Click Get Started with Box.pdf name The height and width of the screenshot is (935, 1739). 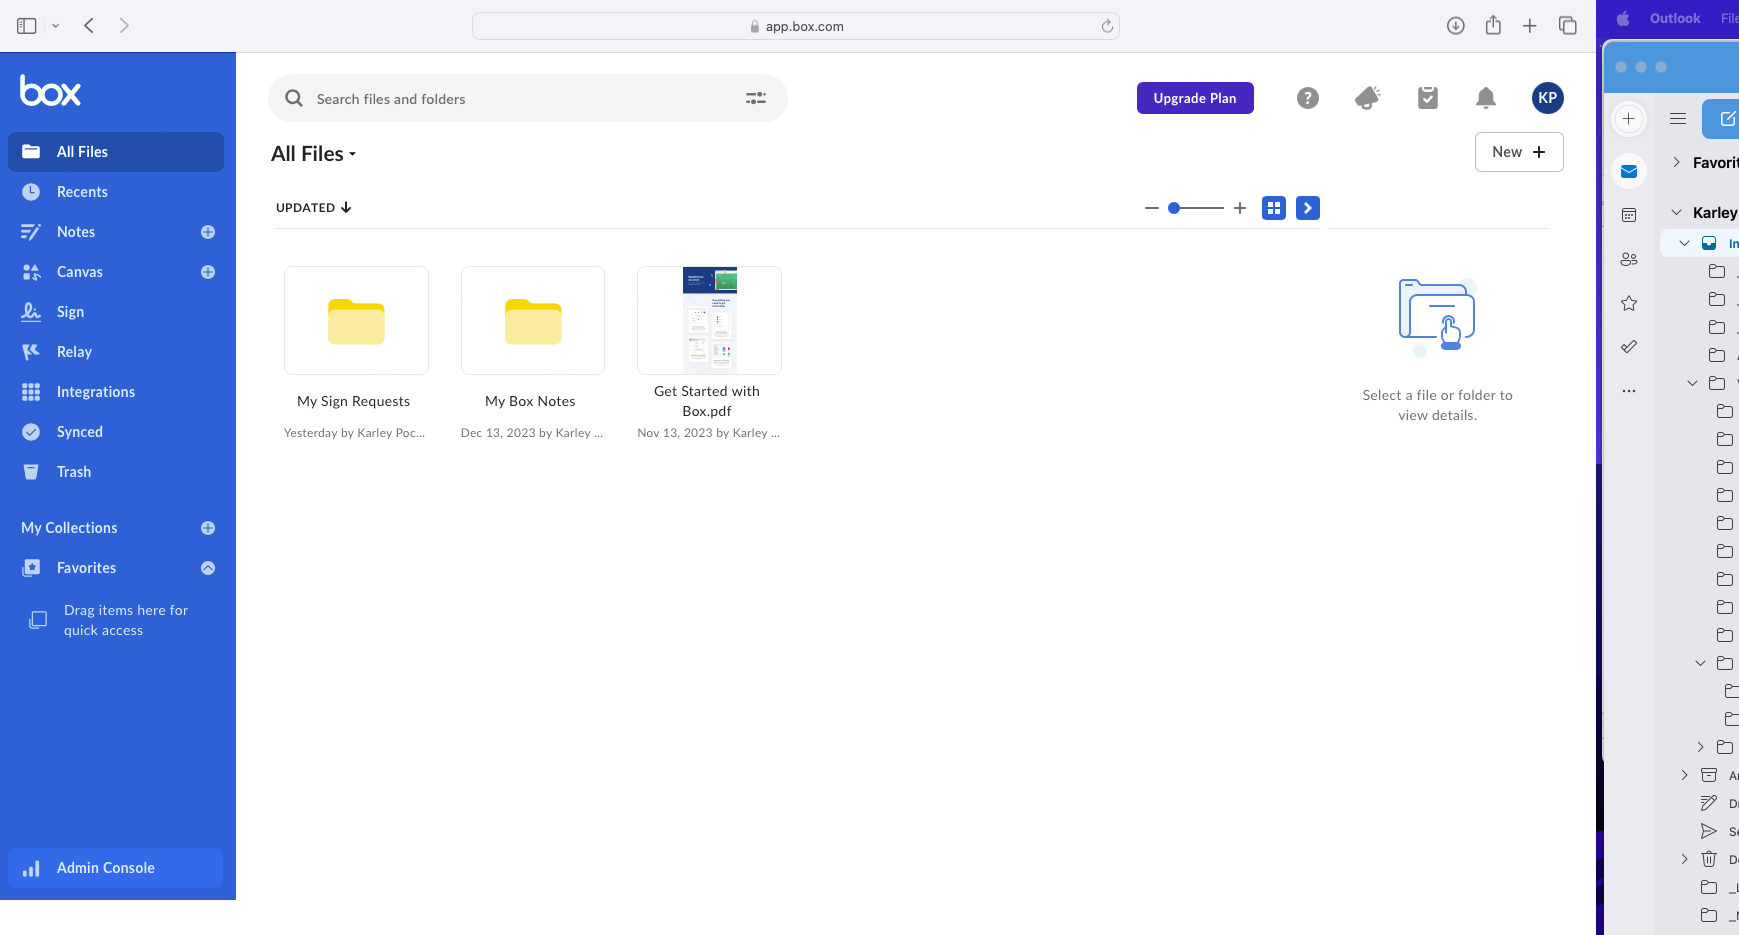click(x=707, y=401)
